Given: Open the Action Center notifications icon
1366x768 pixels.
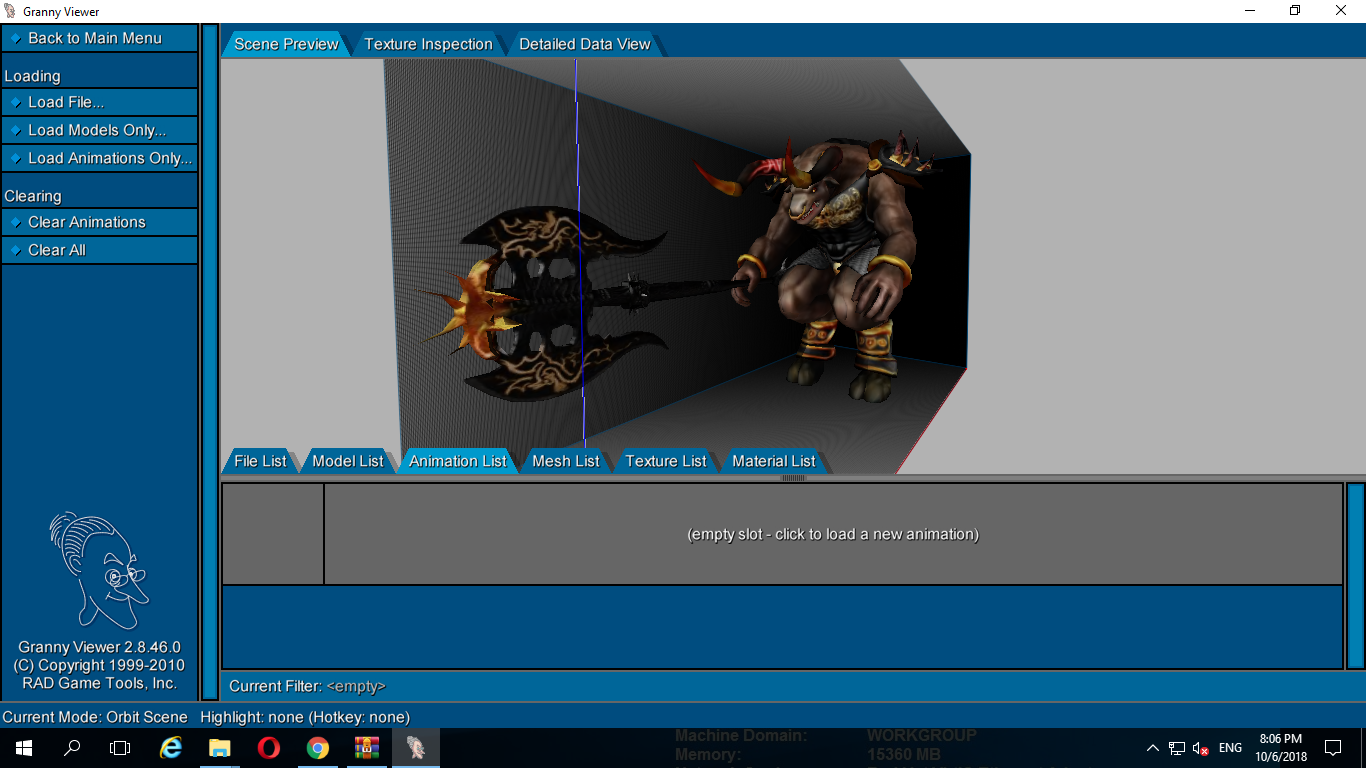Looking at the screenshot, I should click(x=1332, y=747).
